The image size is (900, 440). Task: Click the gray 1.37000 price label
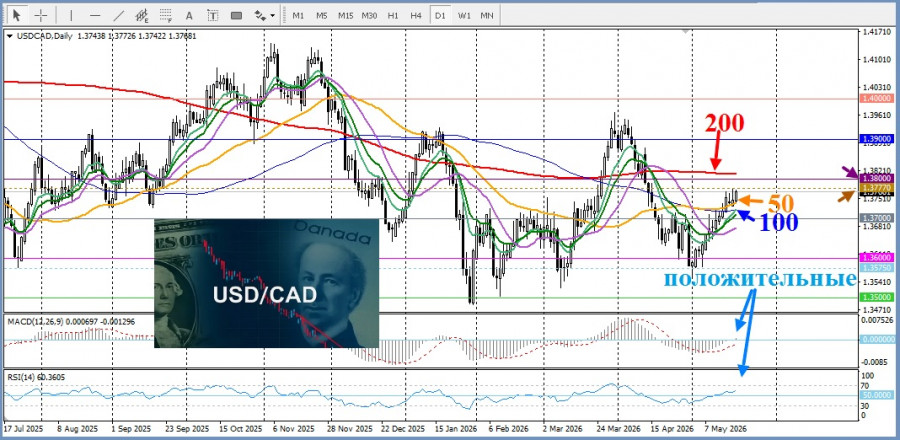tap(877, 219)
